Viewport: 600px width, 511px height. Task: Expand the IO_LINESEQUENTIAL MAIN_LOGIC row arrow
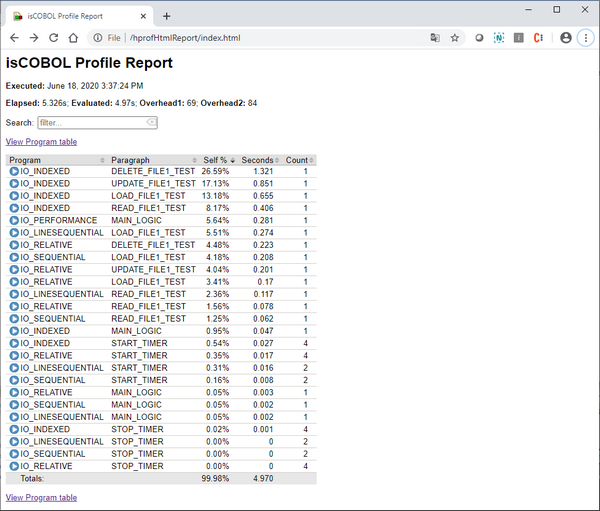pos(14,417)
